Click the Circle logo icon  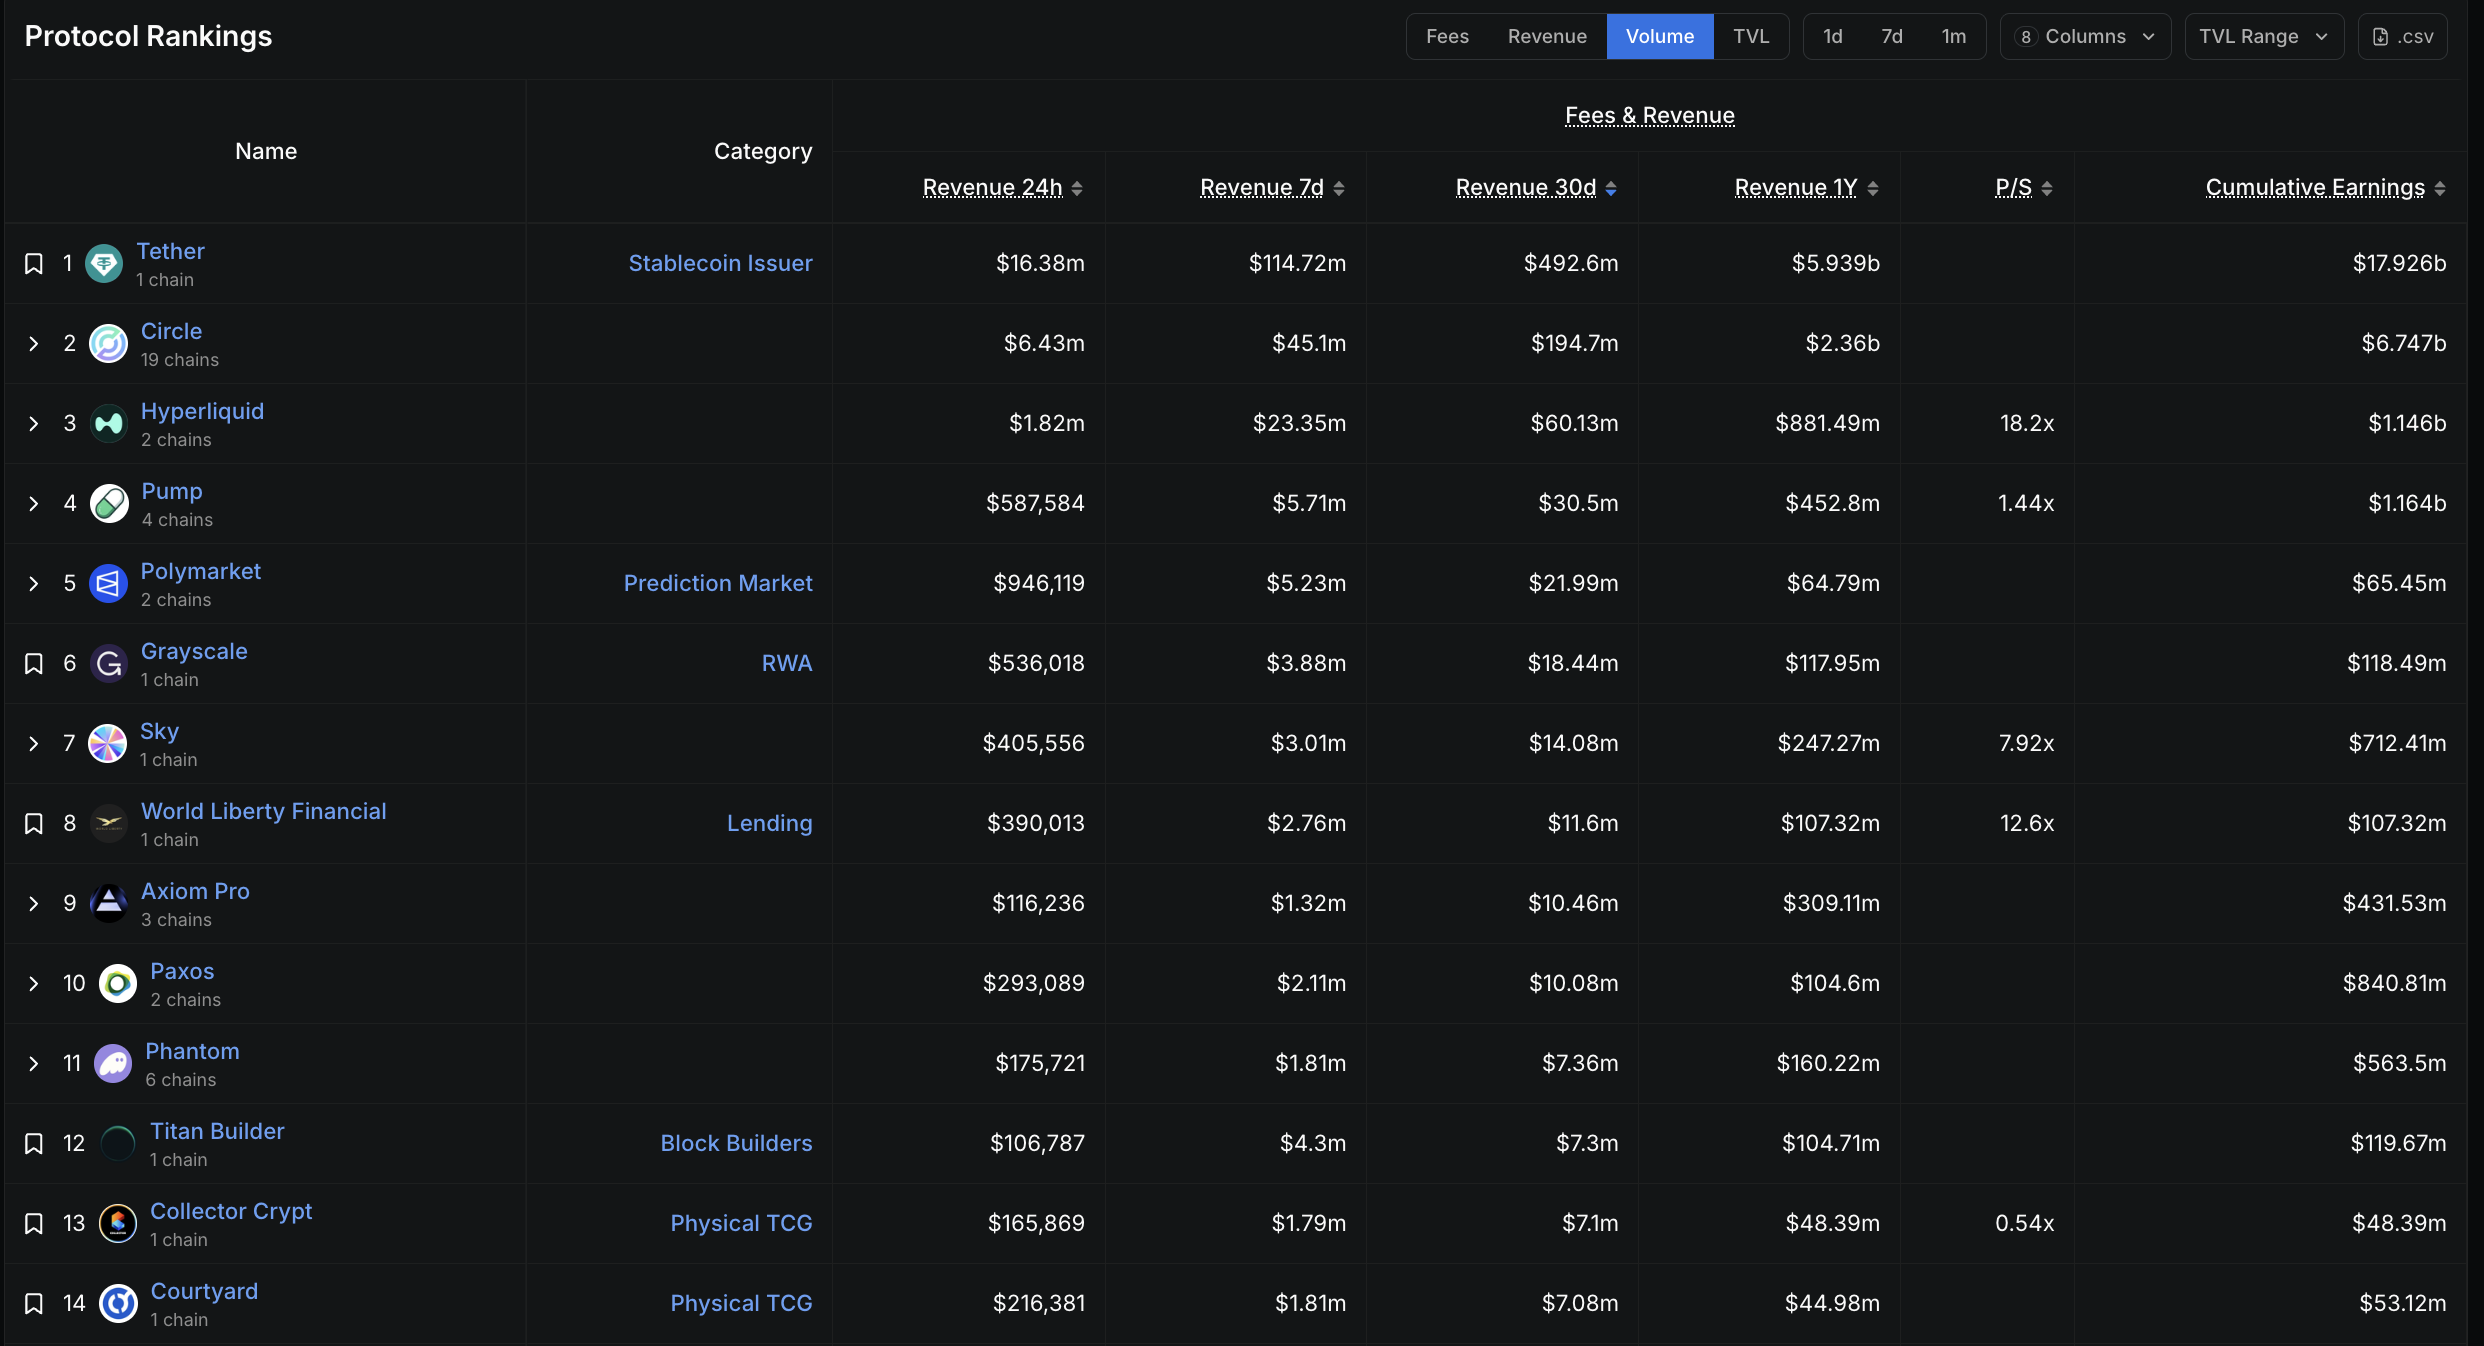pyautogui.click(x=108, y=344)
